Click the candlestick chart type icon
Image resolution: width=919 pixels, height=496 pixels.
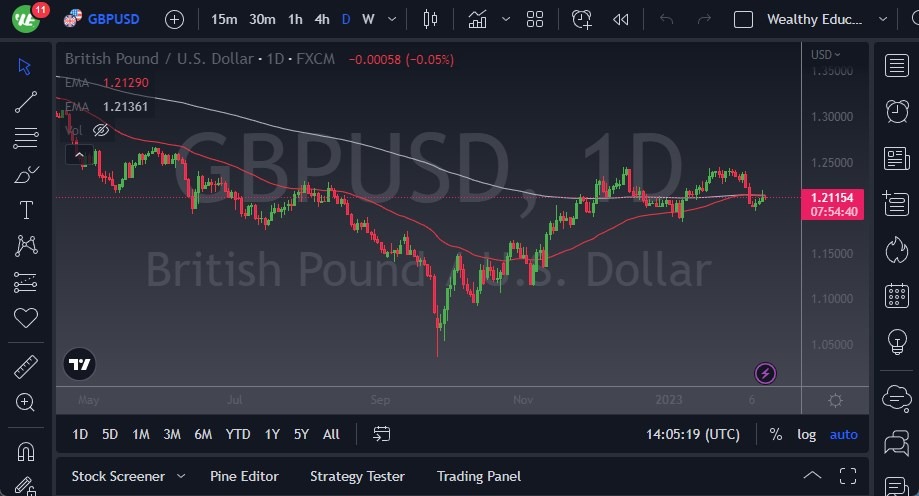coord(431,19)
